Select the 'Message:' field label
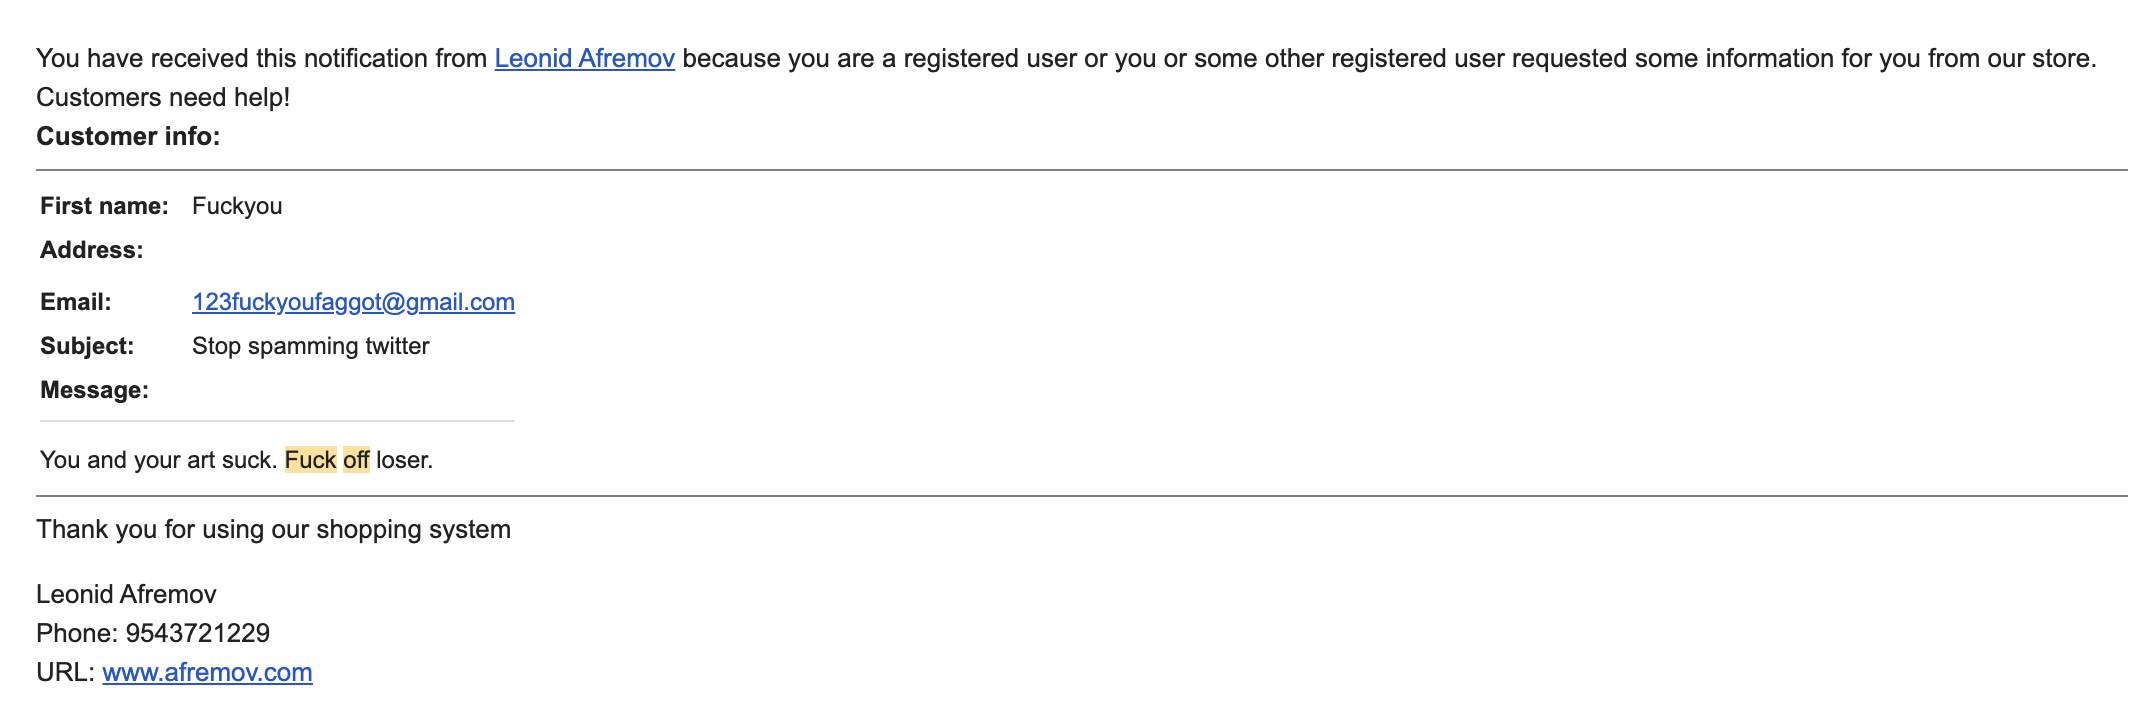 click(94, 390)
